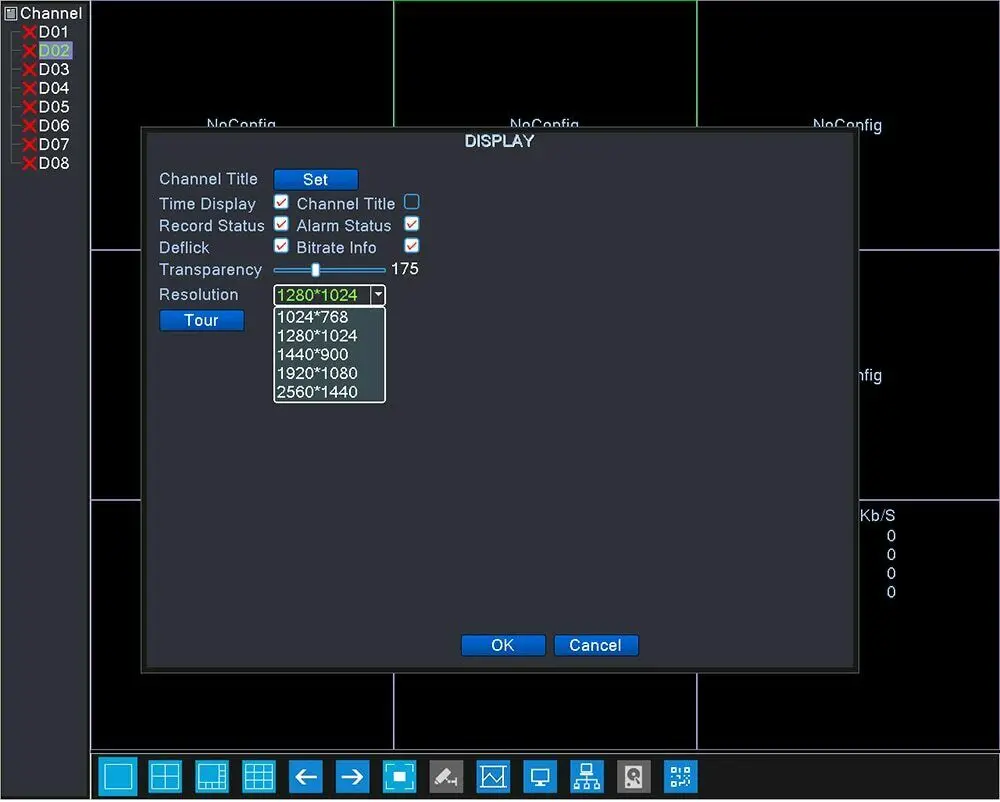Cancel the Display dialog

(596, 646)
